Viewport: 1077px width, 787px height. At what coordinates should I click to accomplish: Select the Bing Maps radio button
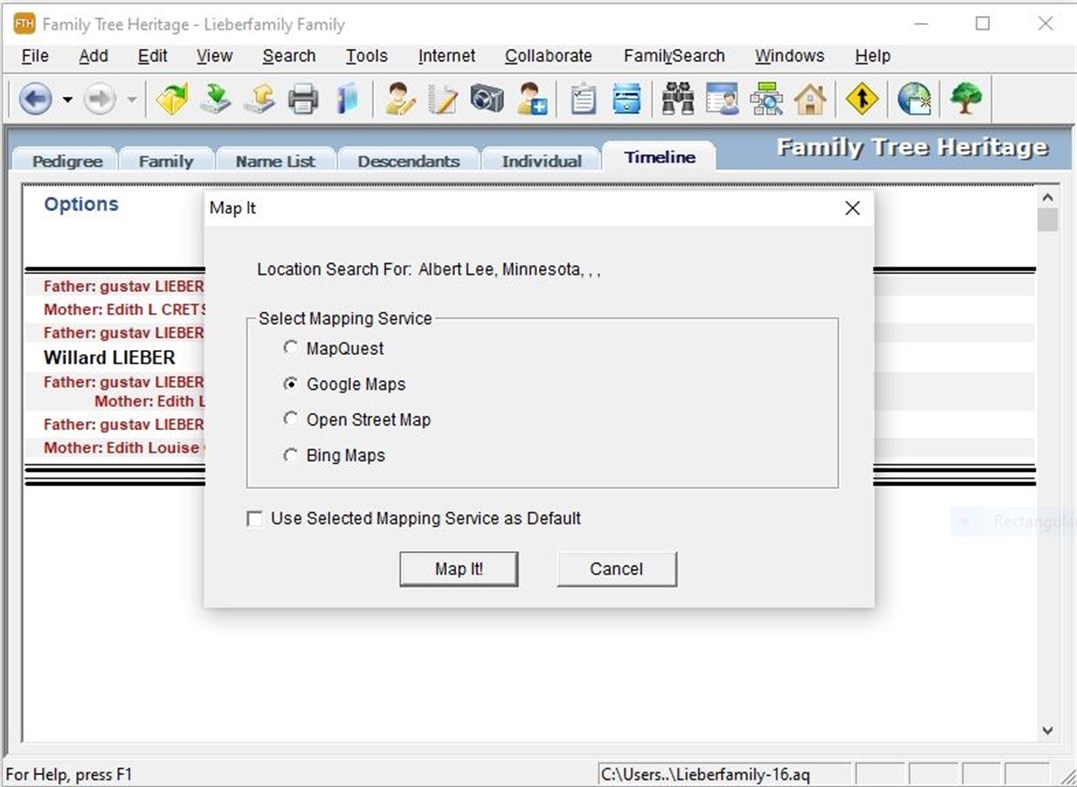290,455
